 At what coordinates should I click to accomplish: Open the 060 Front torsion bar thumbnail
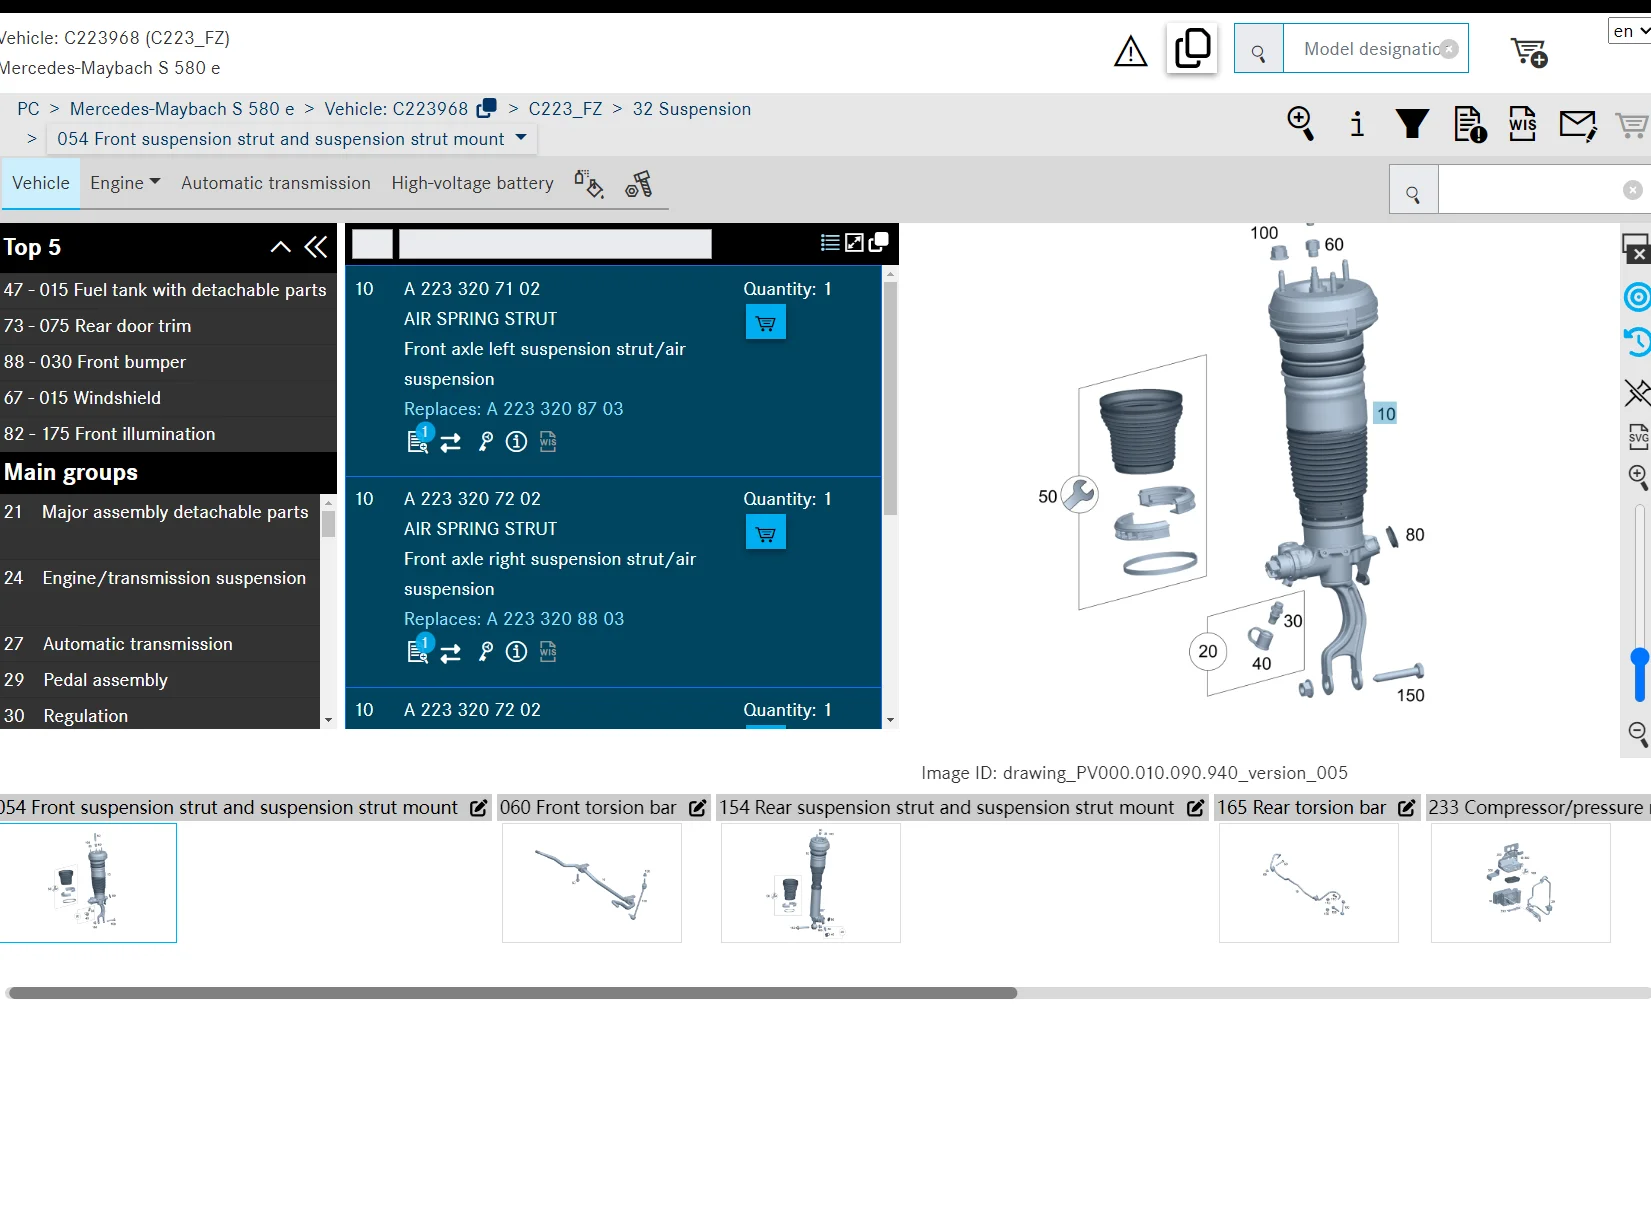tap(592, 883)
